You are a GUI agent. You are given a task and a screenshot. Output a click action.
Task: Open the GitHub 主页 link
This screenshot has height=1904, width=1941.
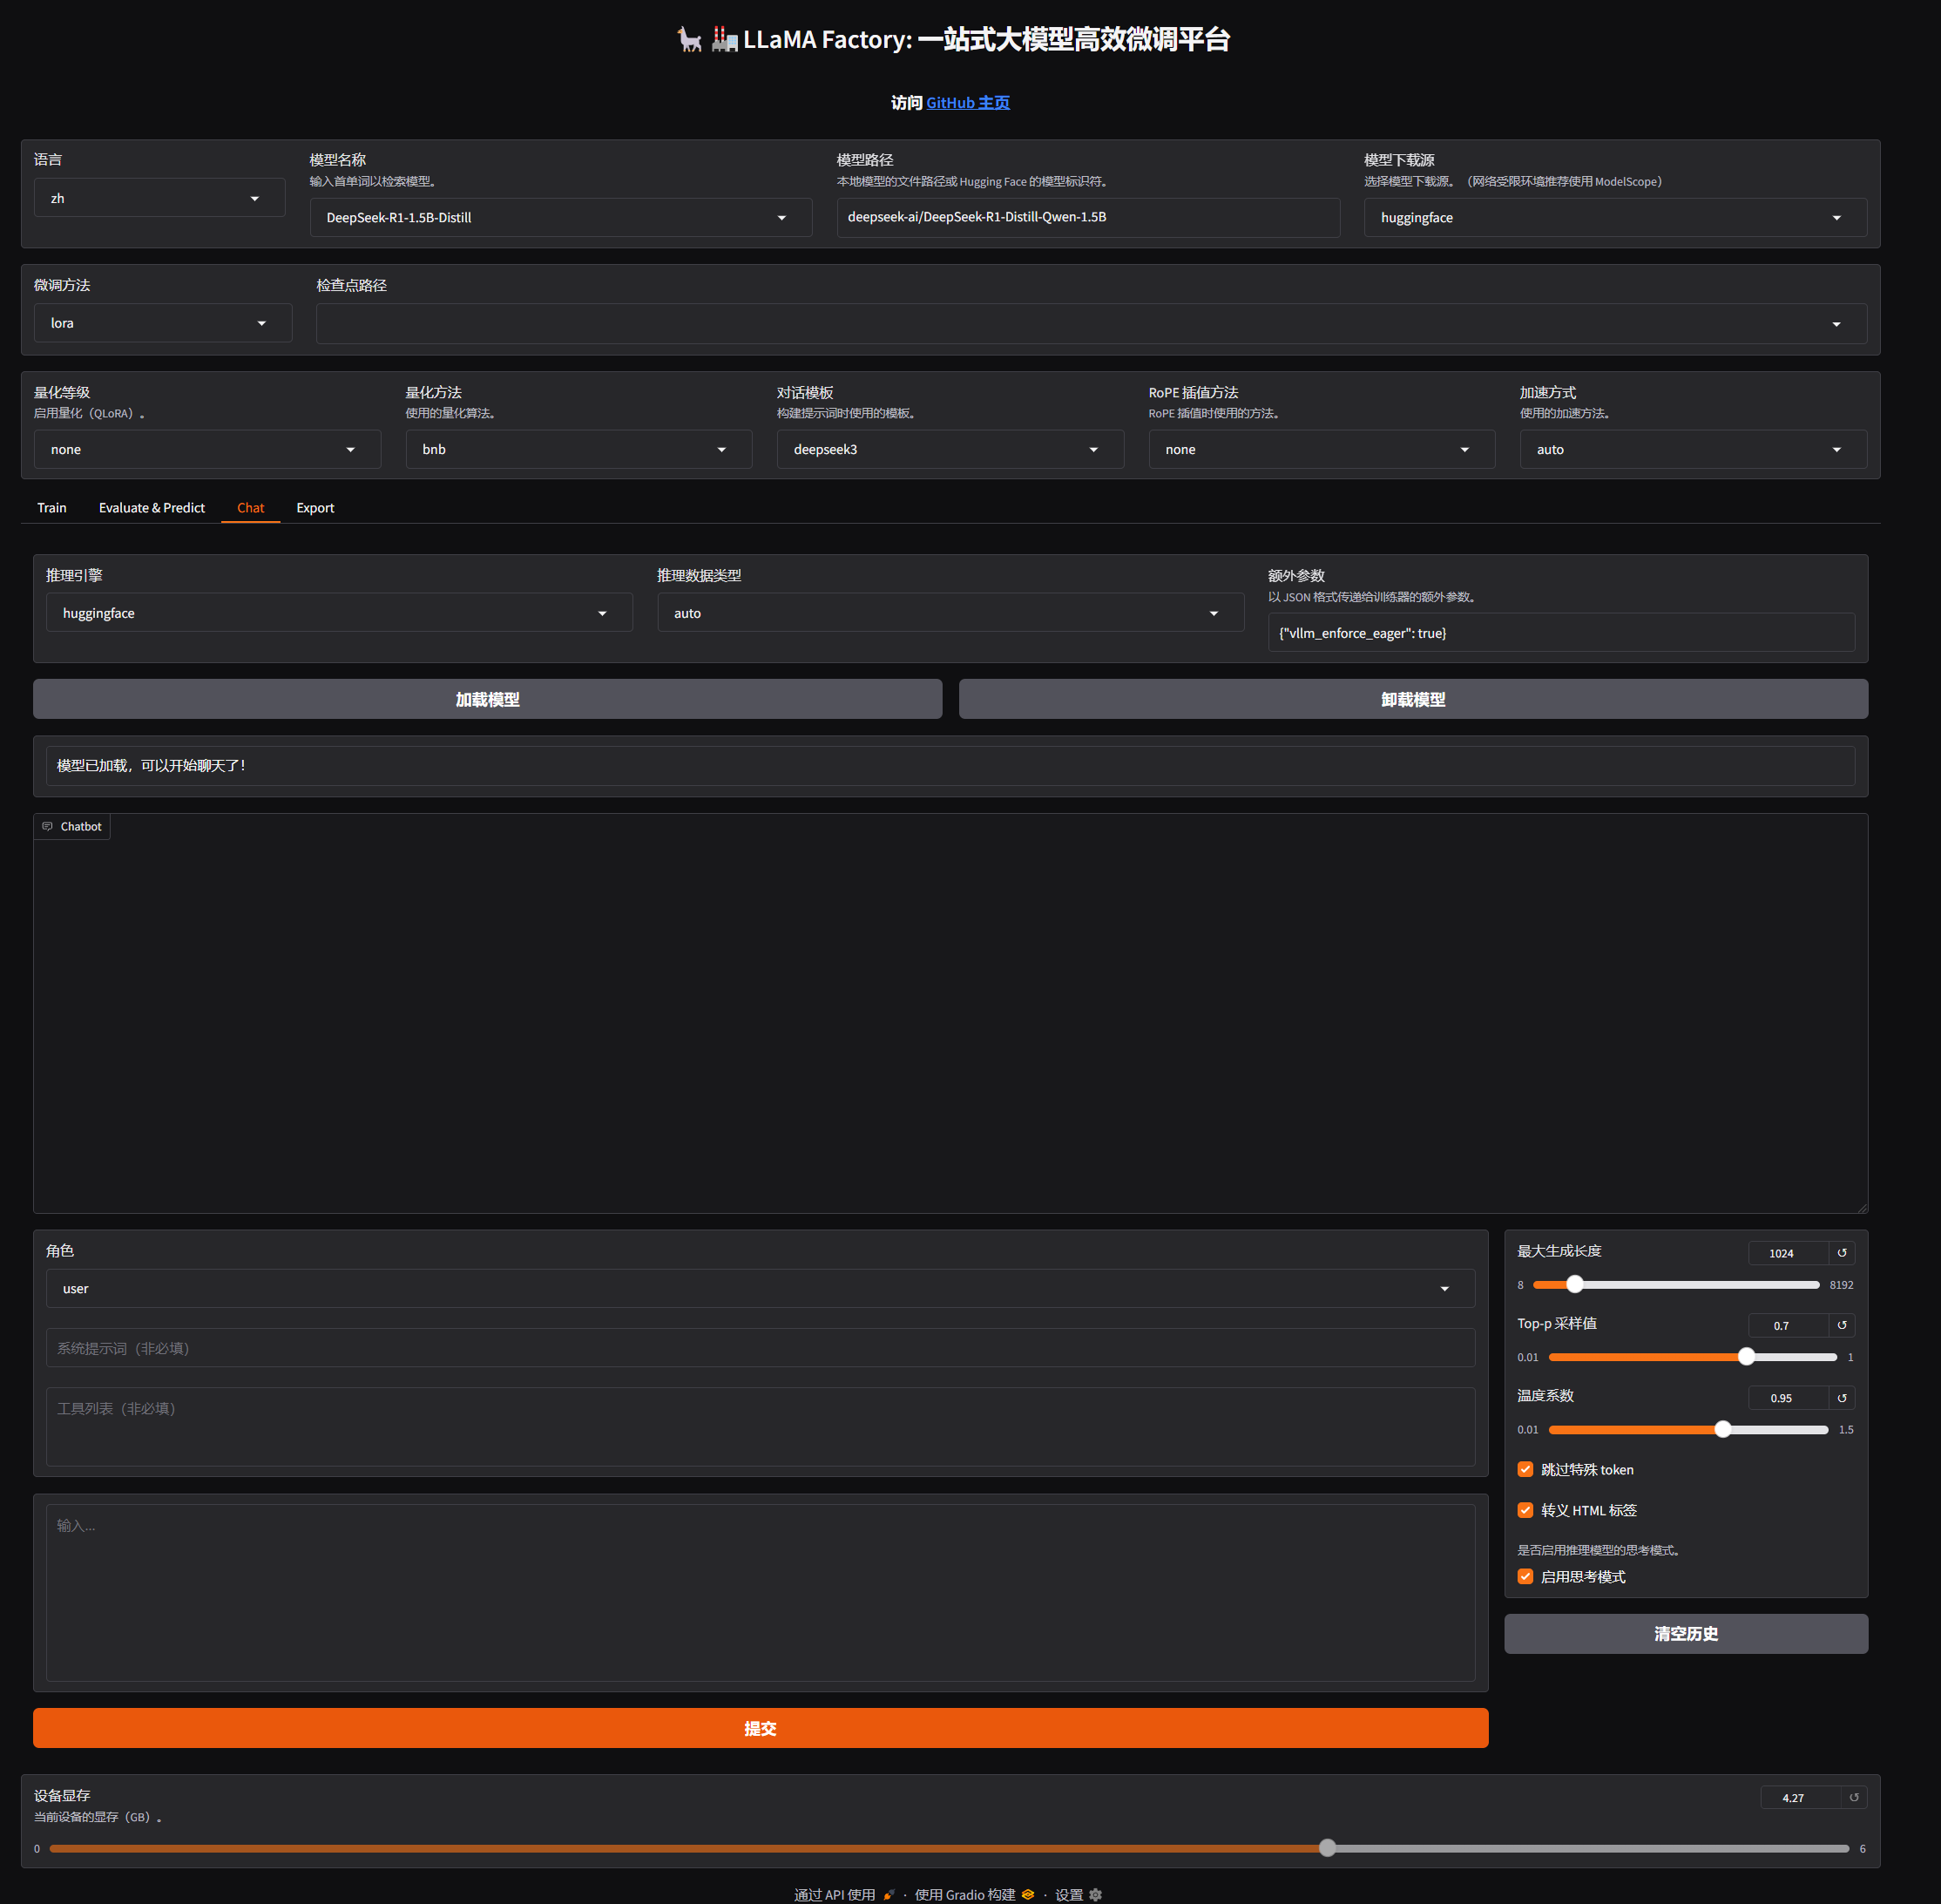(968, 103)
